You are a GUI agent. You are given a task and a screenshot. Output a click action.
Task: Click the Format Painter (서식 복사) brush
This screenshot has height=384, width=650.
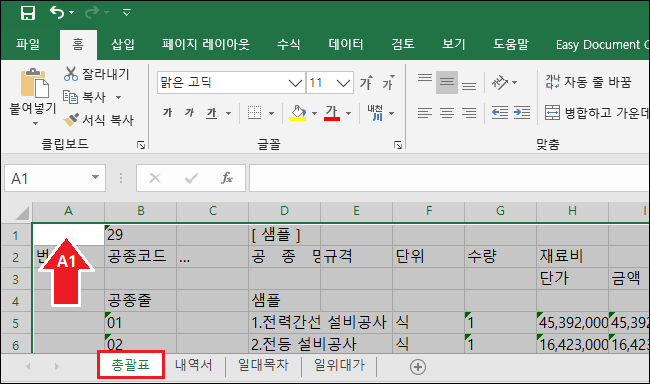coord(71,120)
